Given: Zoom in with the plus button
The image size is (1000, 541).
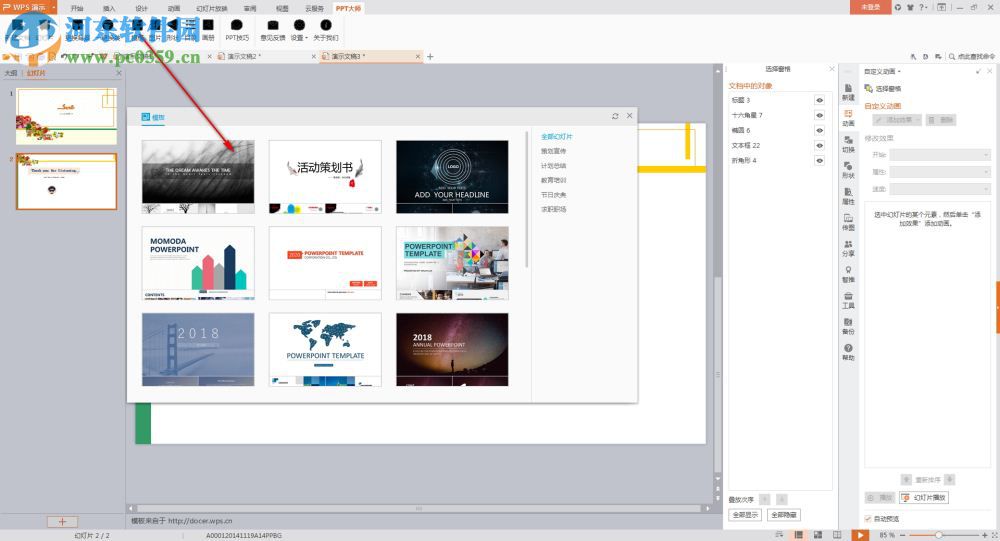Looking at the screenshot, I should point(985,535).
